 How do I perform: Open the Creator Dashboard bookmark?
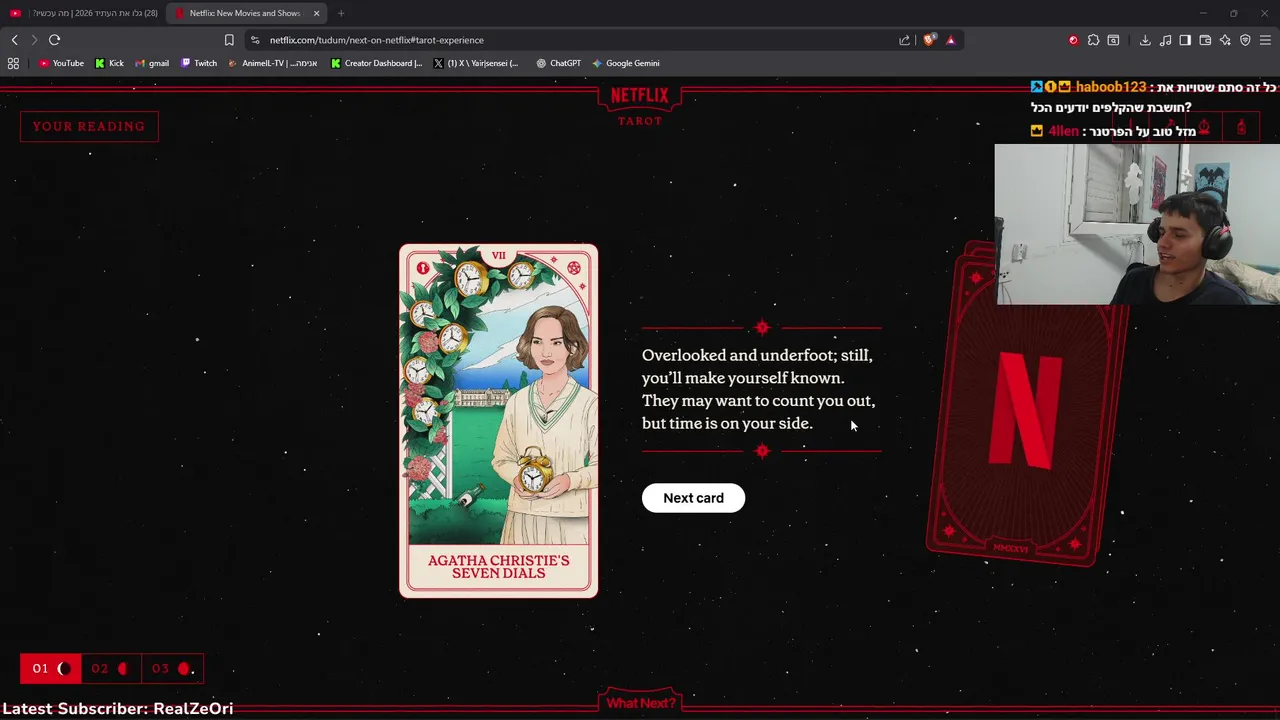pyautogui.click(x=377, y=63)
